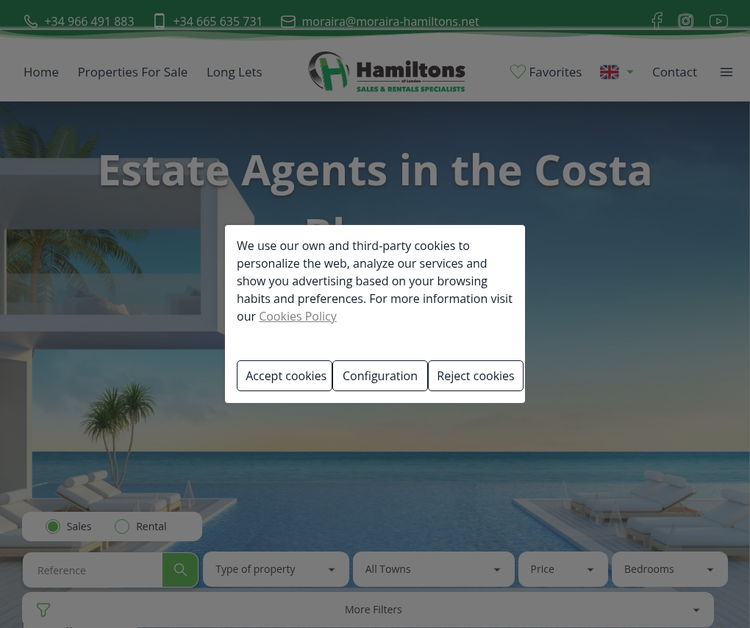Viewport: 750px width, 628px height.
Task: Expand the Type of property dropdown
Action: pyautogui.click(x=276, y=569)
